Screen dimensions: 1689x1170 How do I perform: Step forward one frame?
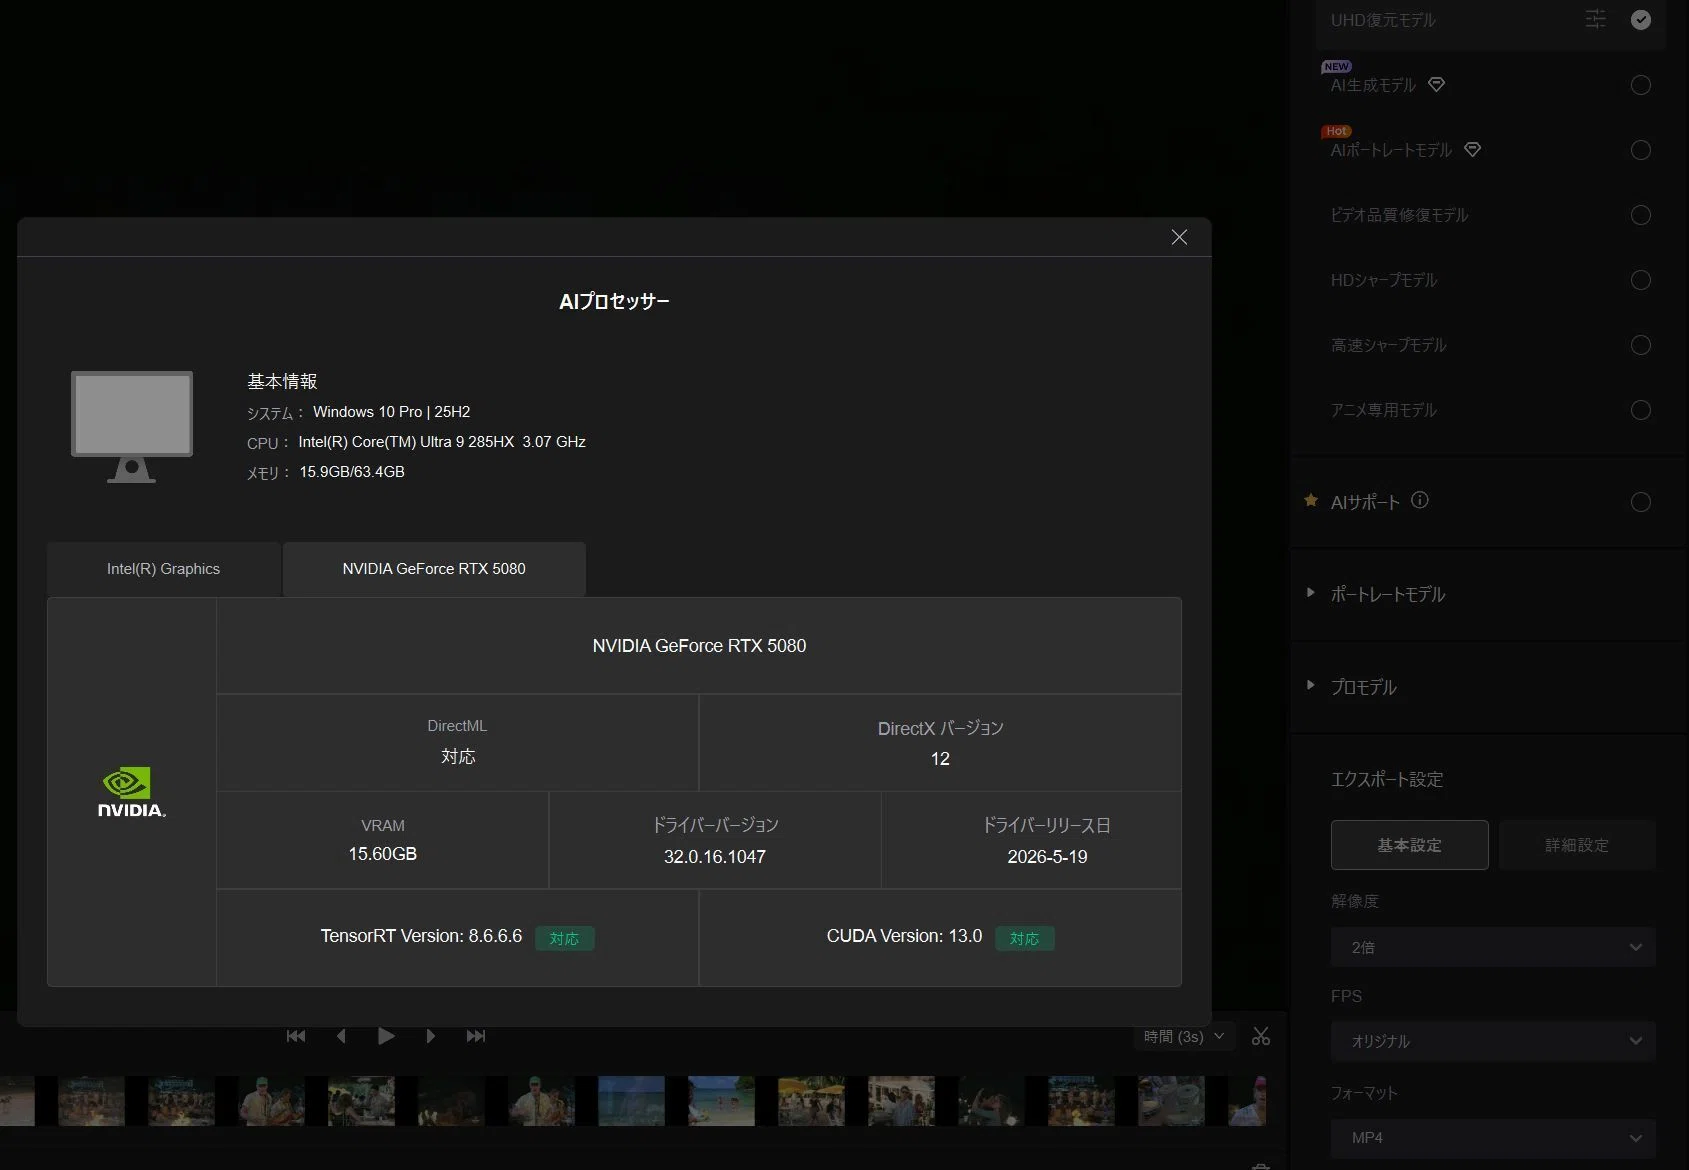pyautogui.click(x=431, y=1036)
